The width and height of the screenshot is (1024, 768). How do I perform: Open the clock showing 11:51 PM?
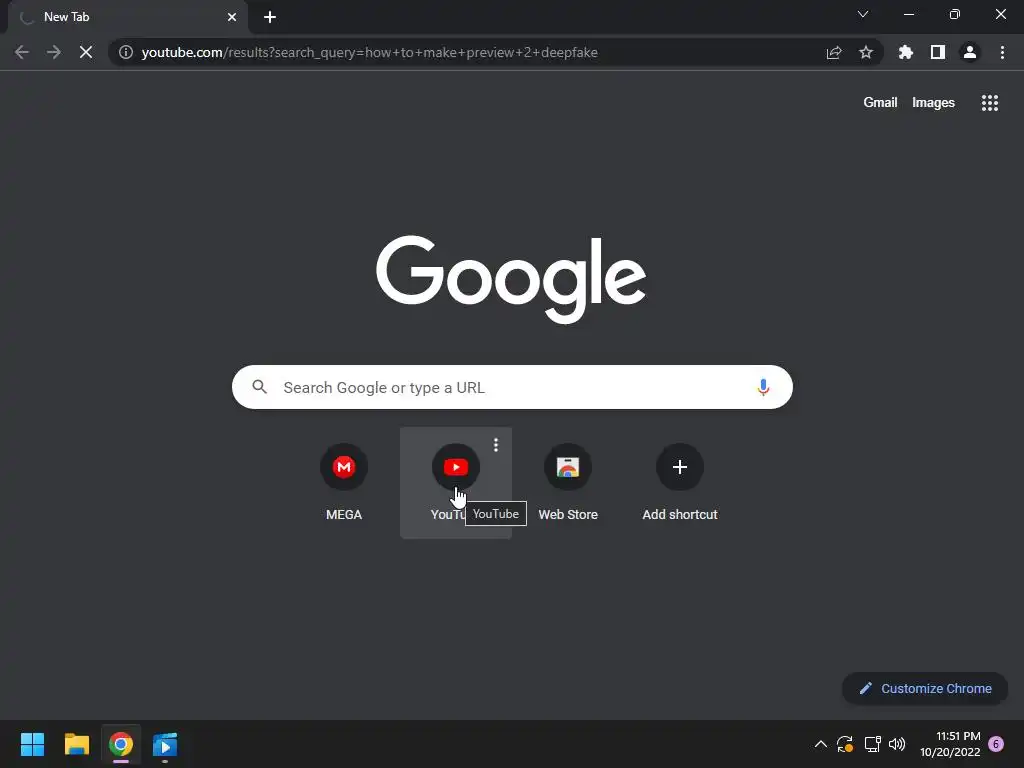tap(950, 744)
